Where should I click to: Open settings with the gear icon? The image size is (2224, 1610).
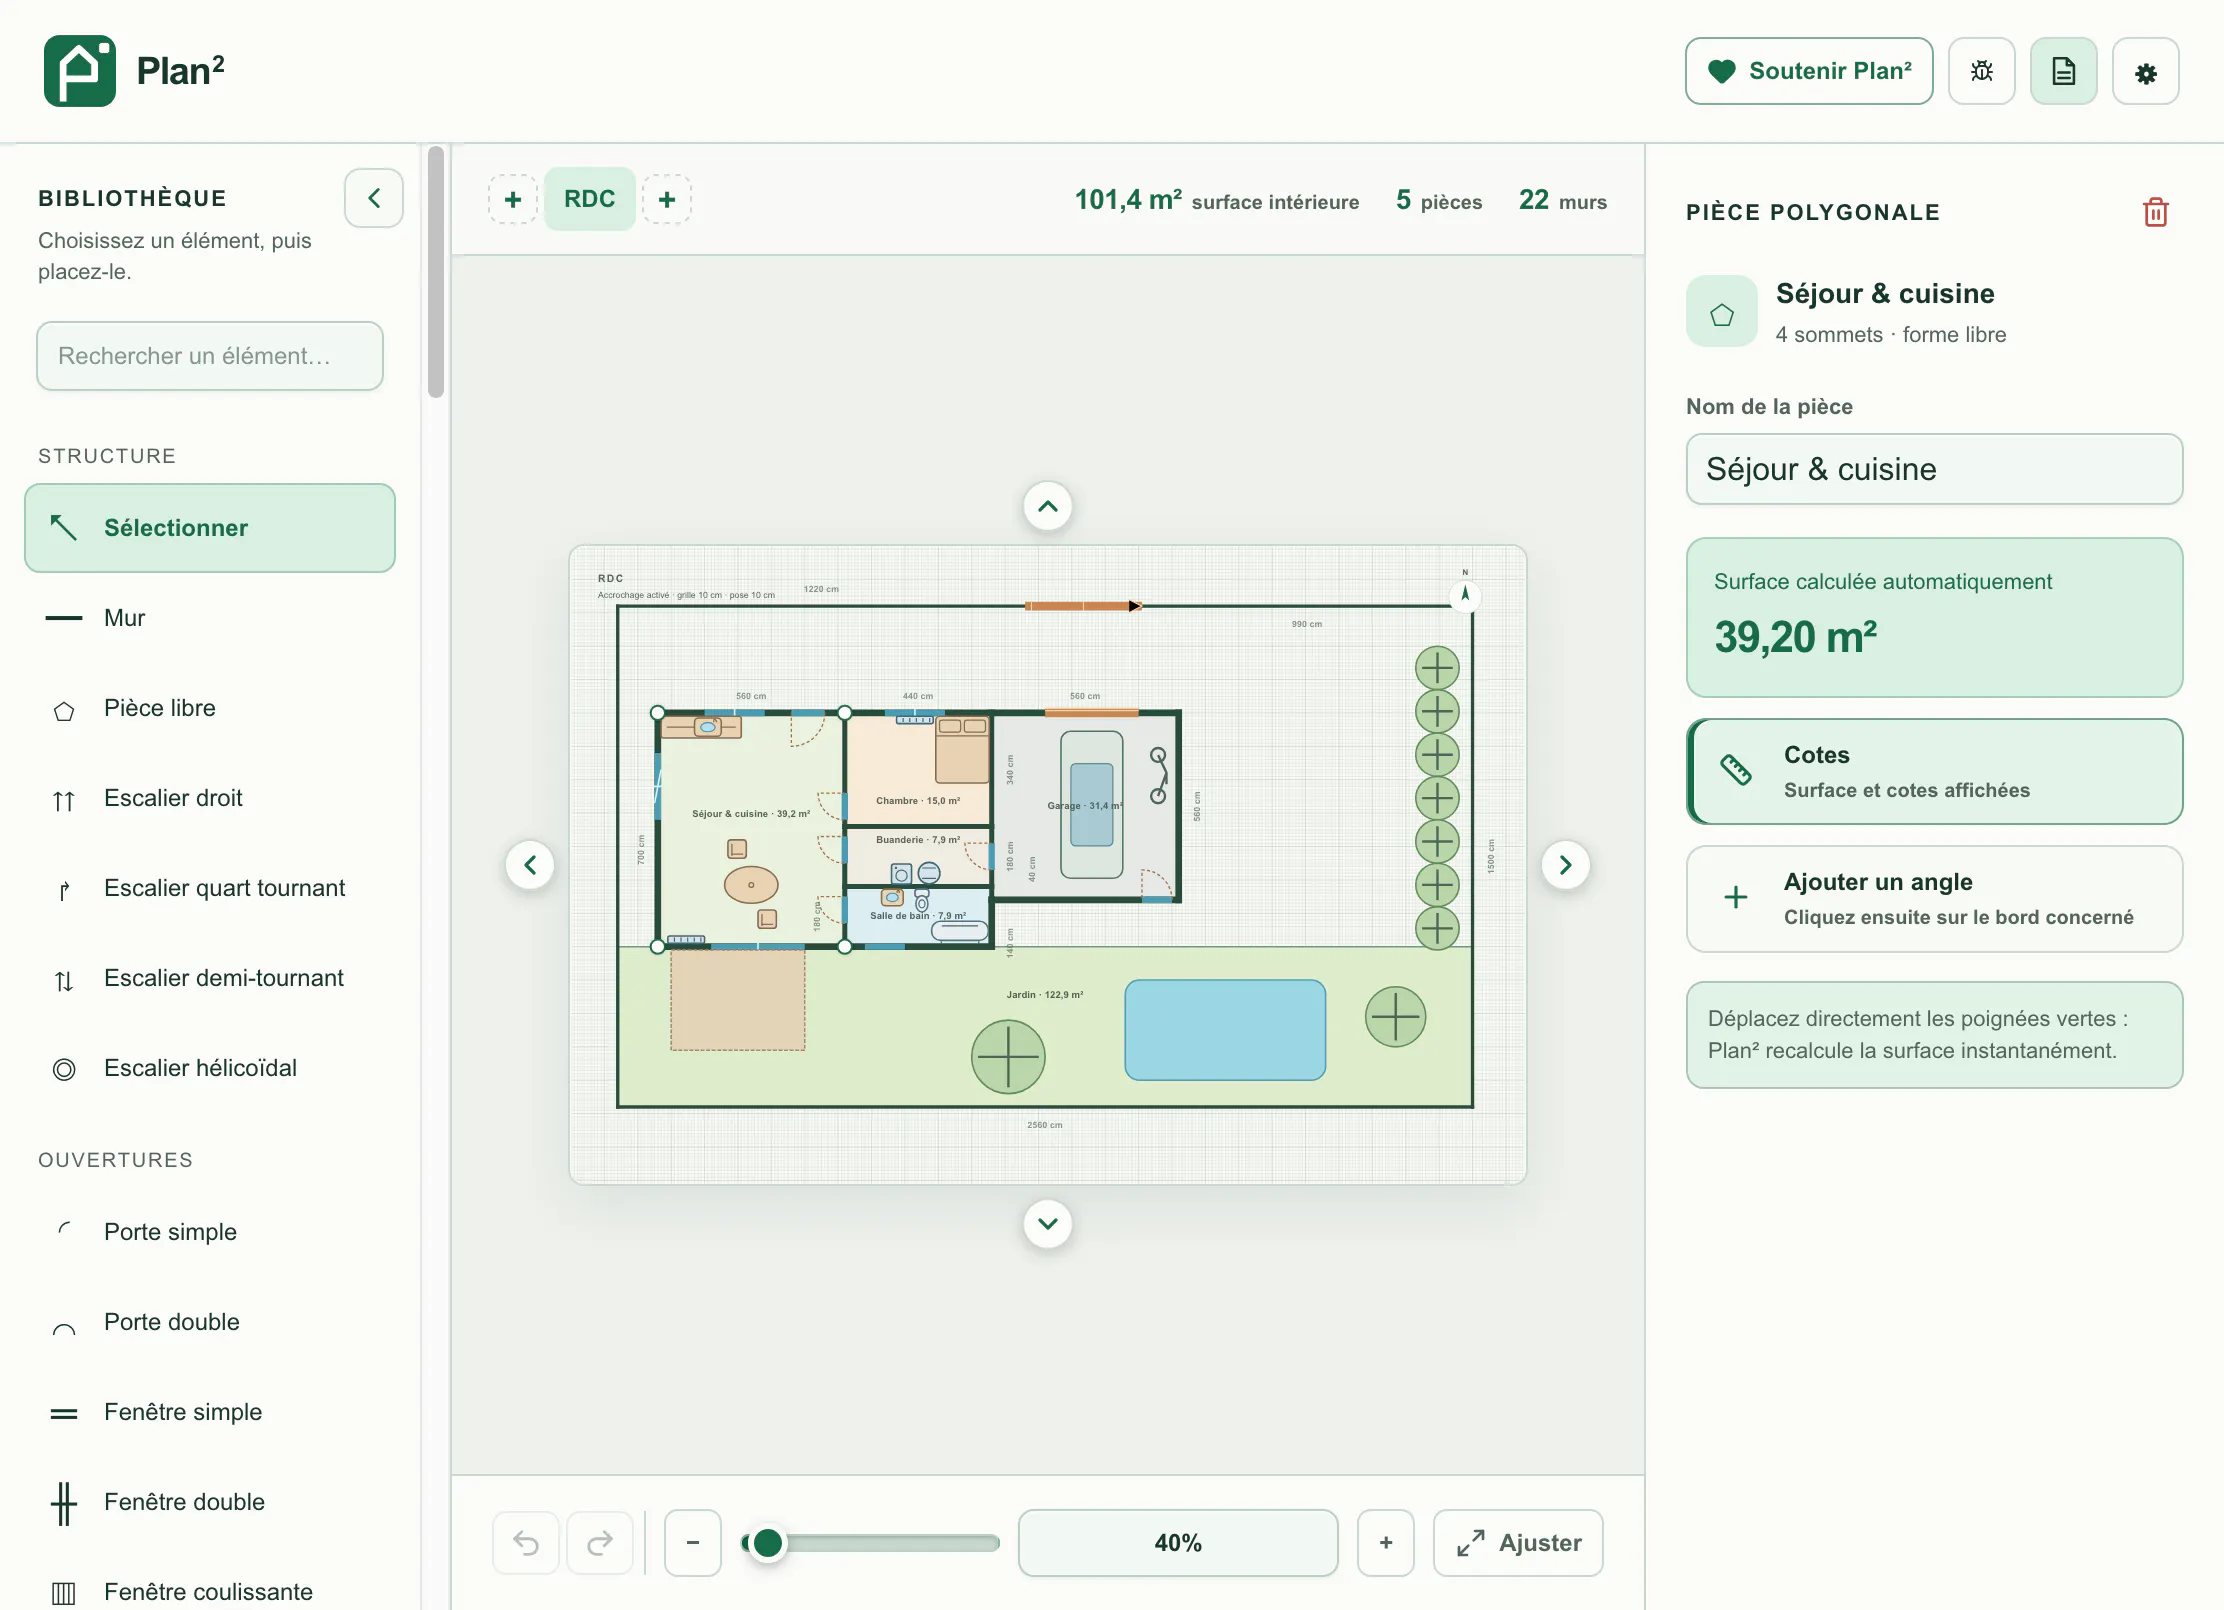[x=2145, y=71]
